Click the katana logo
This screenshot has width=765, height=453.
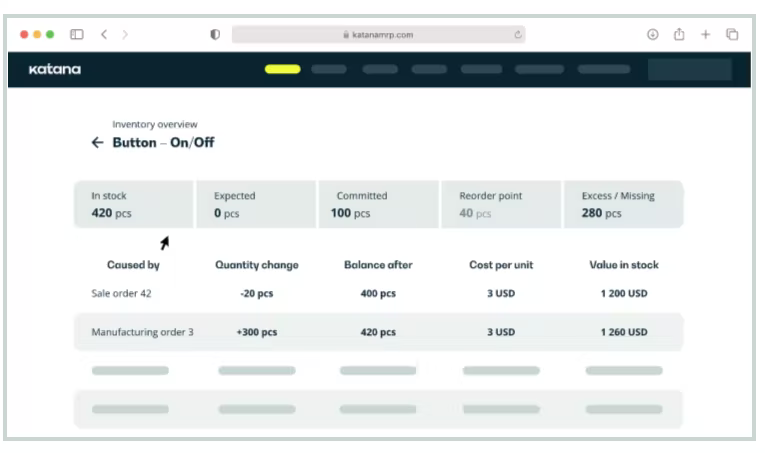pyautogui.click(x=55, y=69)
